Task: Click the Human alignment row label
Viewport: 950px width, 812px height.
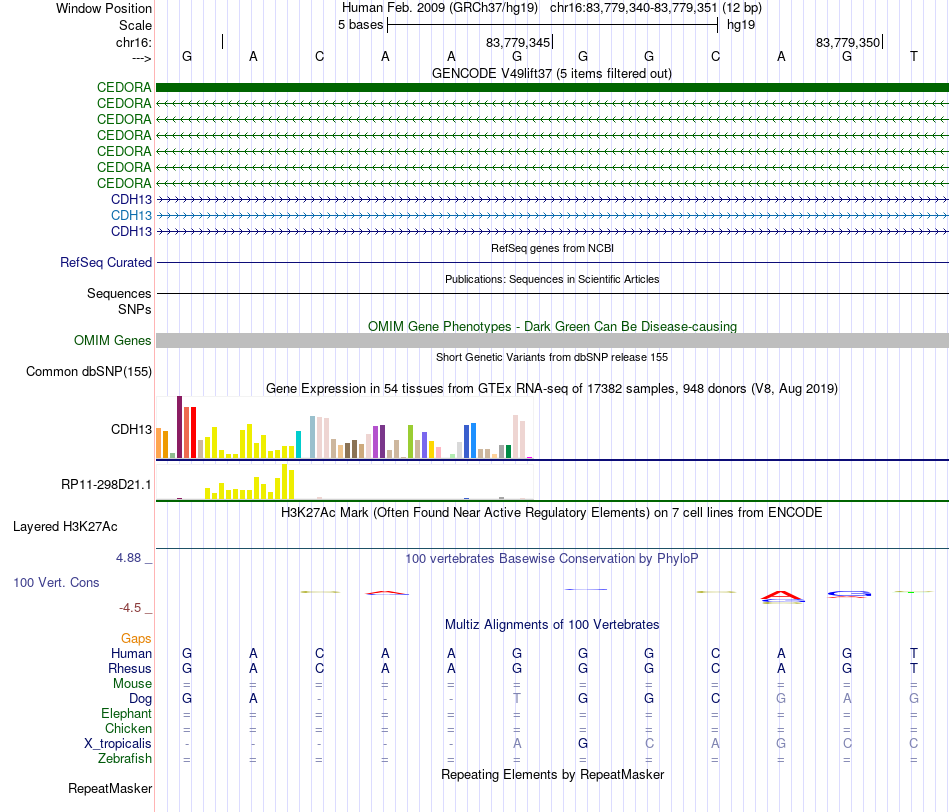Action: tap(131, 653)
